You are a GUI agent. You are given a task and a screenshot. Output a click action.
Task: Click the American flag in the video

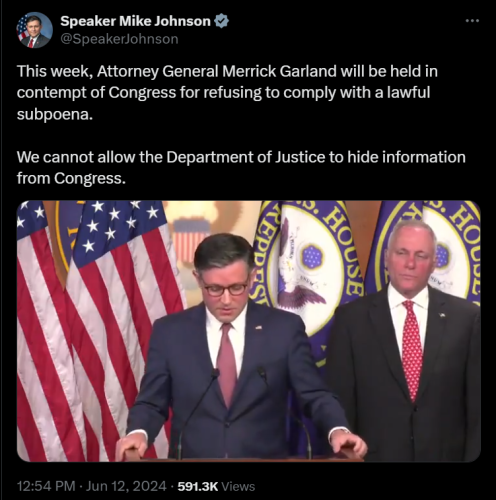(97, 330)
